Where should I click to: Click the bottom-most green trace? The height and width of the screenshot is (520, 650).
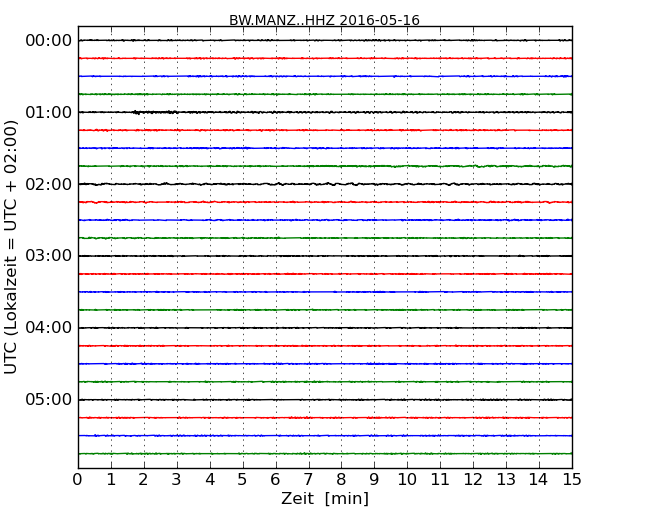pyautogui.click(x=325, y=454)
